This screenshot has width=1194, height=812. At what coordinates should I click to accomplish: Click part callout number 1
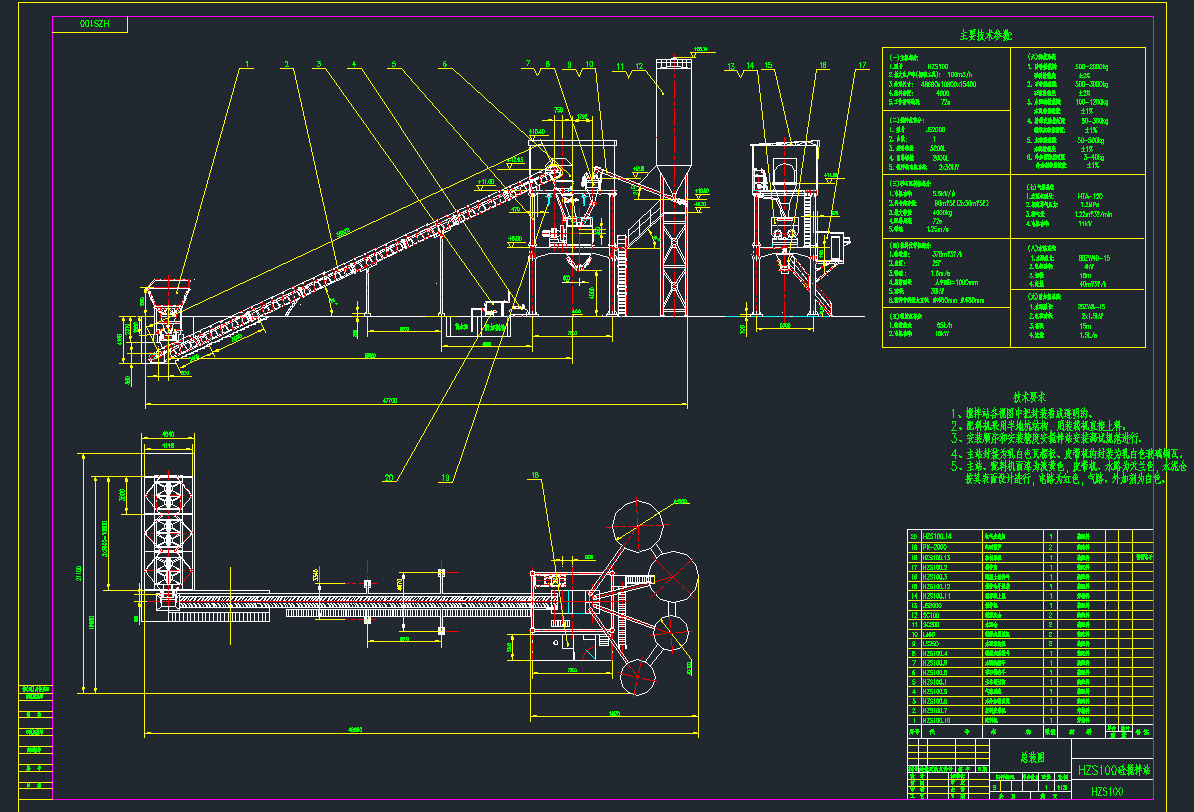(x=244, y=66)
